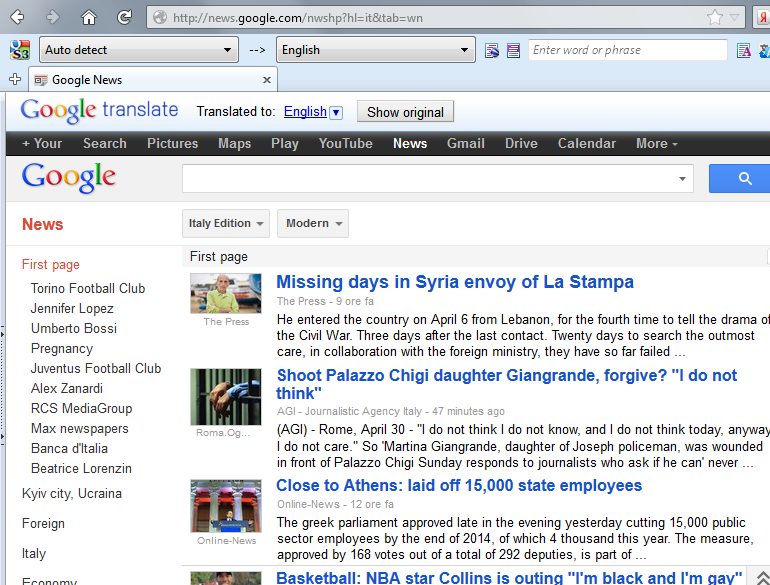The image size is (770, 585).
Task: Open the browser home page icon
Action: point(88,17)
